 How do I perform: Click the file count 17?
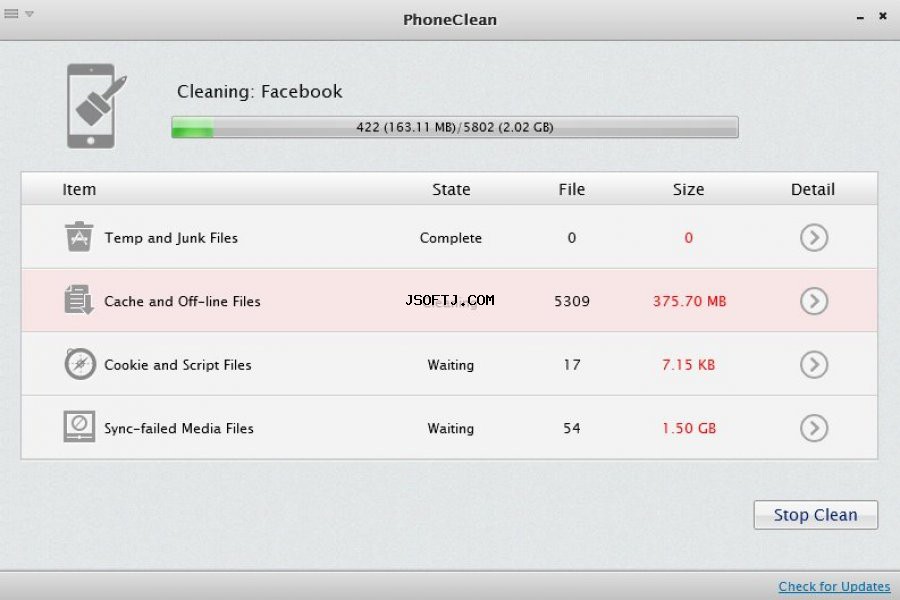pos(572,365)
